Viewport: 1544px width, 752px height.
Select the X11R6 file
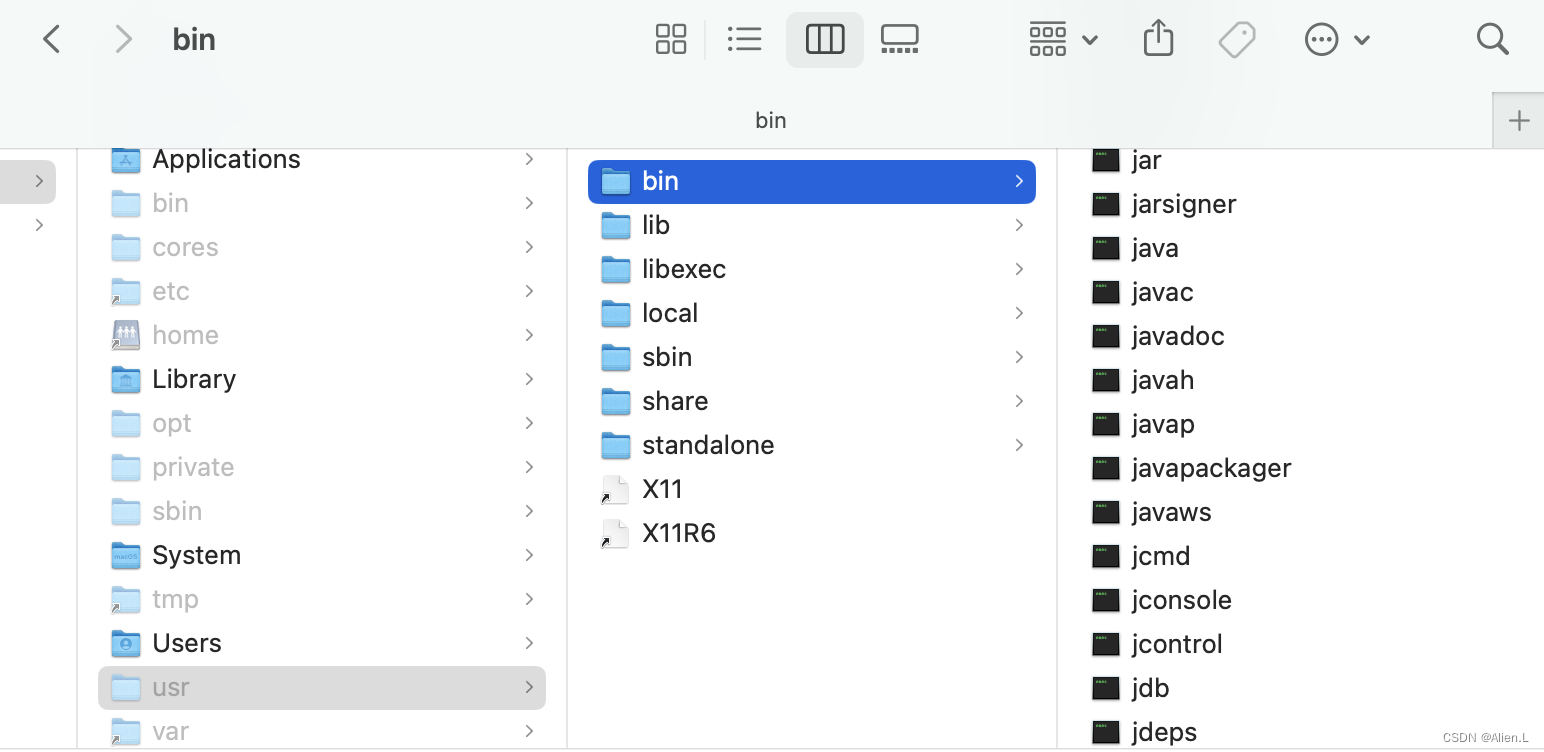tap(679, 533)
